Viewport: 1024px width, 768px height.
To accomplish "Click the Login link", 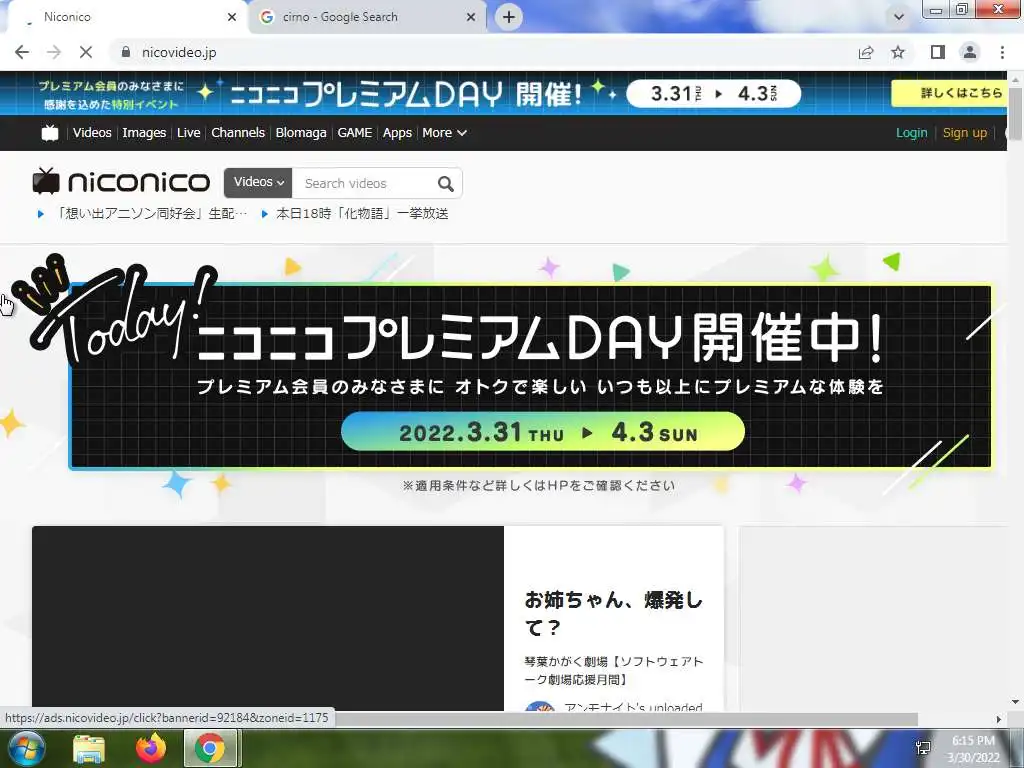I will (x=912, y=133).
